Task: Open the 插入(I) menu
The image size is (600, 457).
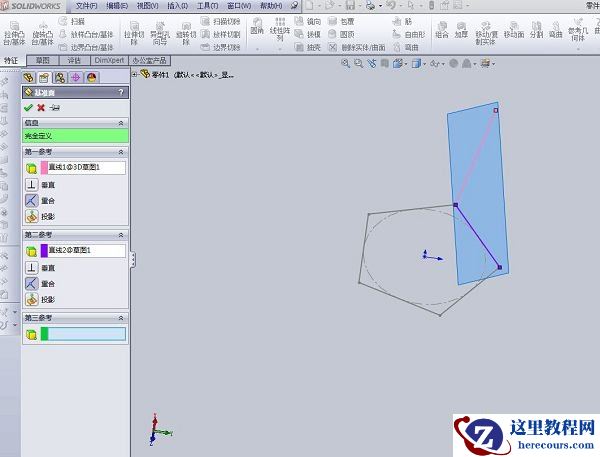Action: point(178,5)
